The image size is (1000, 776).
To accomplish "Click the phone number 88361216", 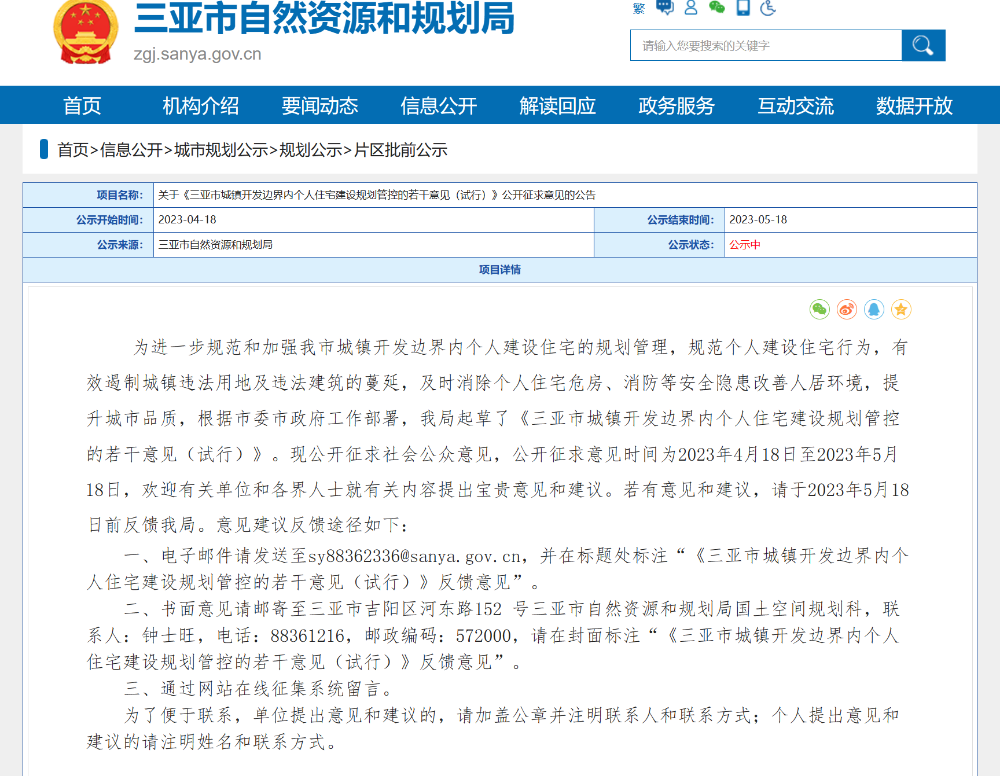I will pos(308,636).
